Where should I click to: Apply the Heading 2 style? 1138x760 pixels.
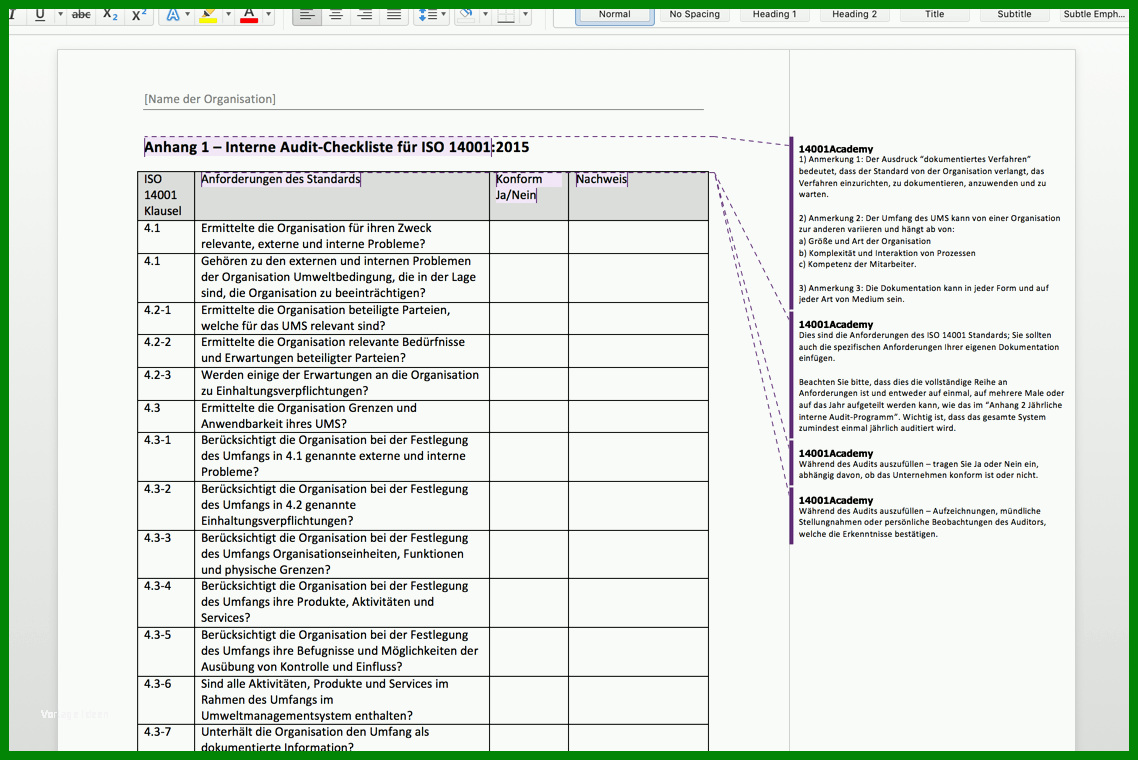coord(854,15)
